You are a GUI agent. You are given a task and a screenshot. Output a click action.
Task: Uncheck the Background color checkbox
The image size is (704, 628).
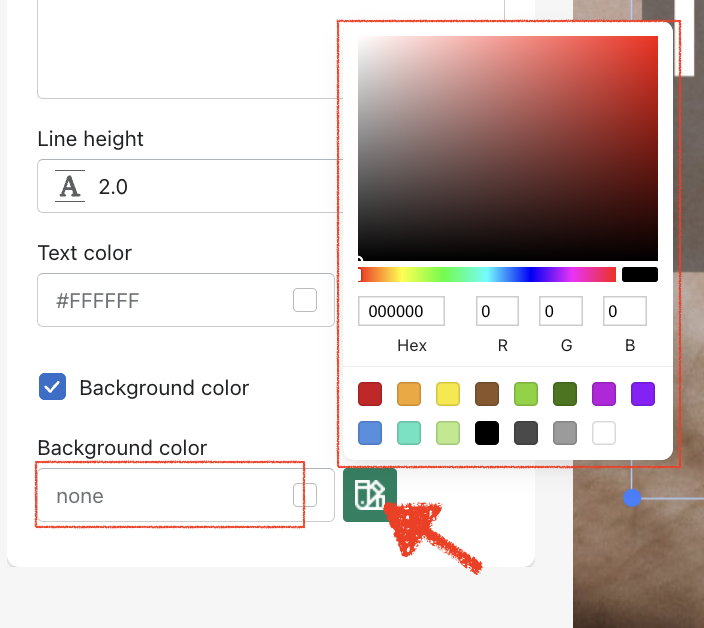(53, 386)
